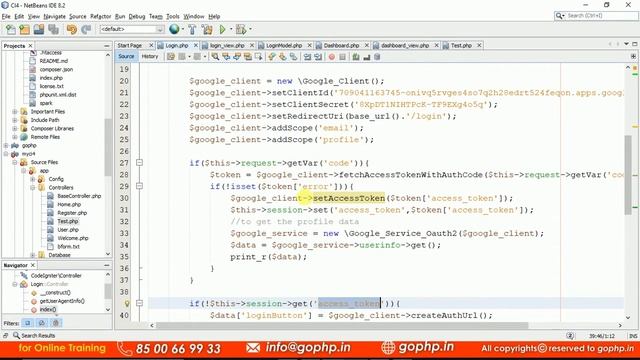Click the Save All toolbar icon
640x360 pixels.
[x=53, y=29]
